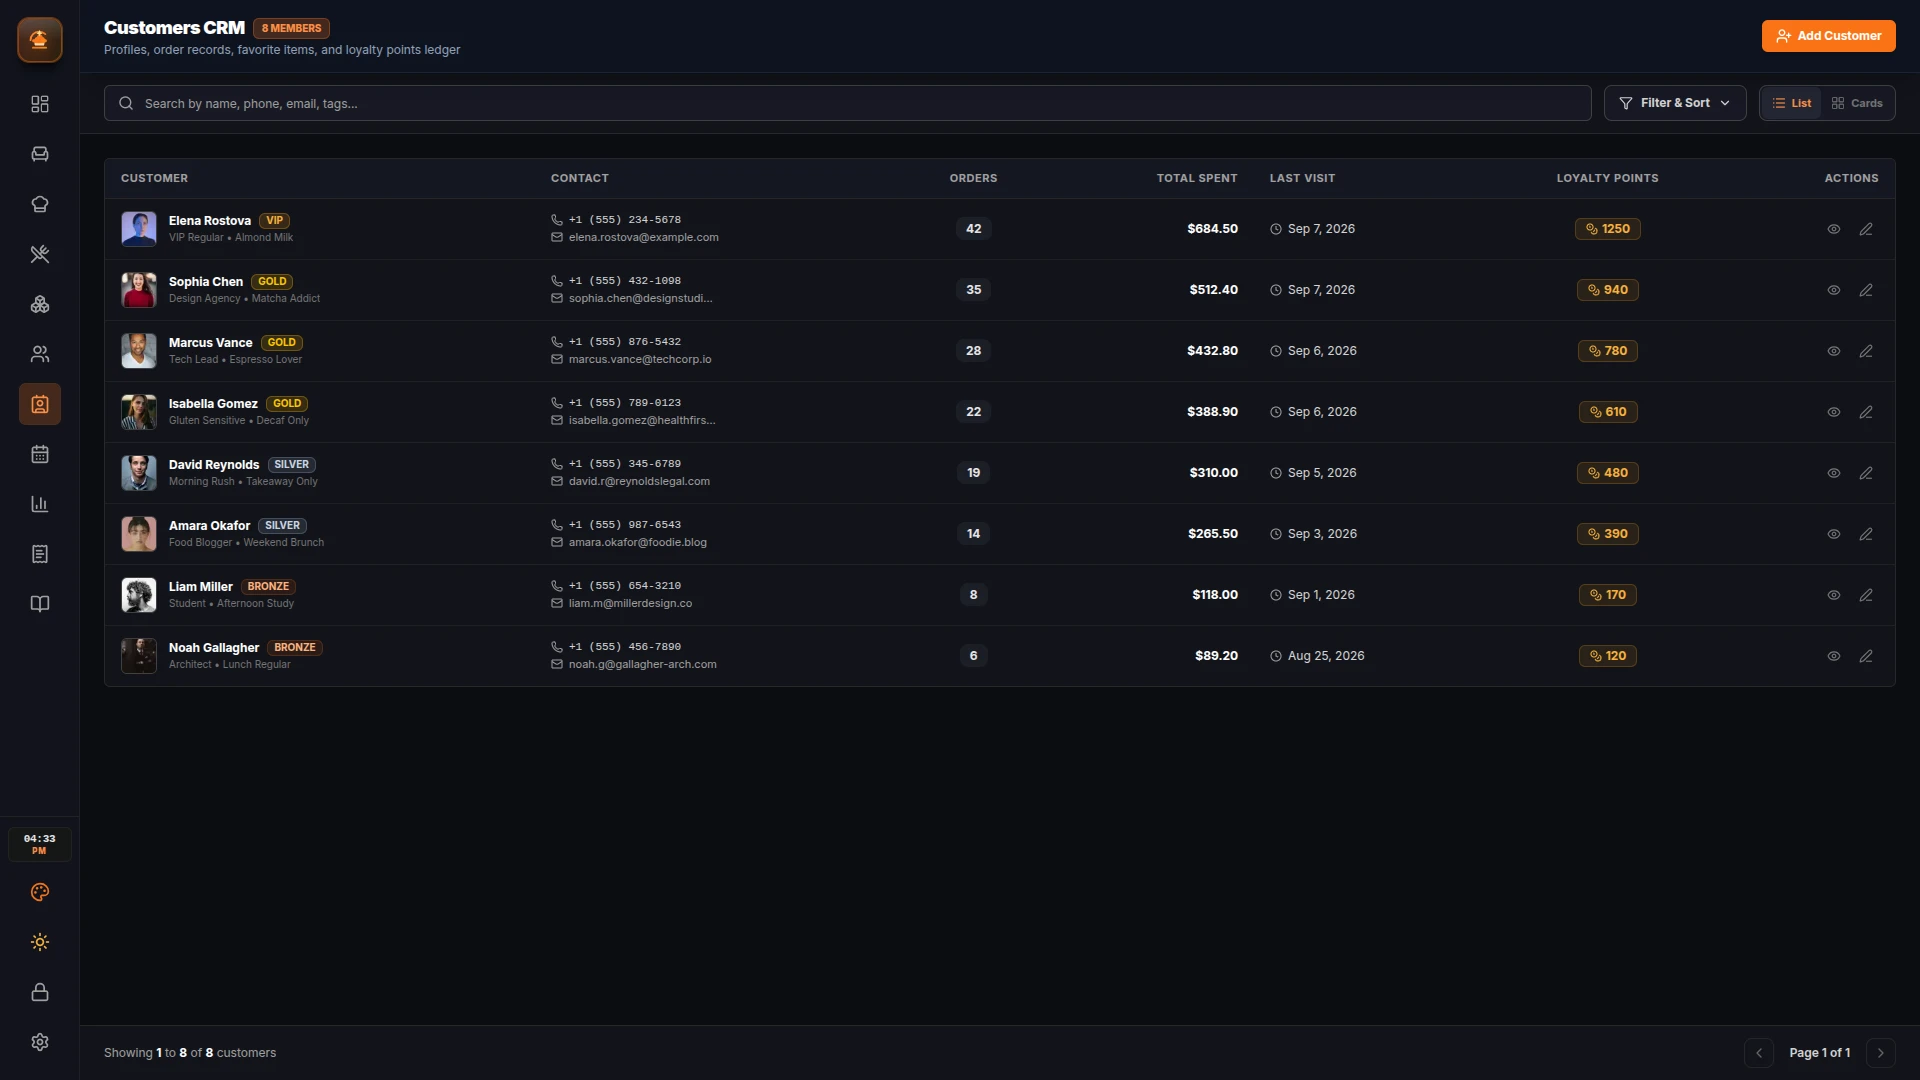Go to next page with right chevron
1920x1080 pixels.
[x=1881, y=1053]
